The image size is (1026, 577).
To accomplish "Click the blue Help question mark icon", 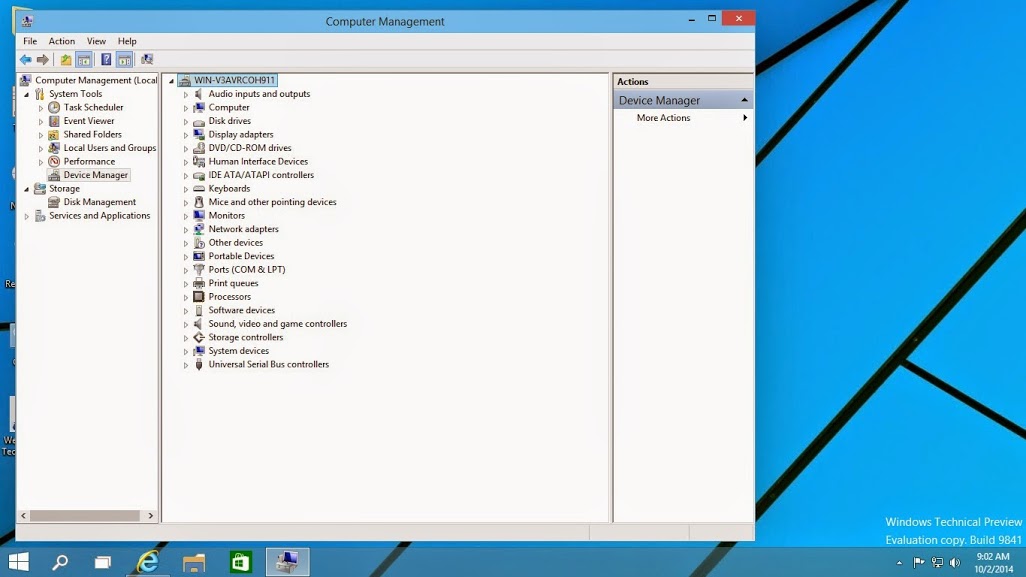I will (x=106, y=60).
